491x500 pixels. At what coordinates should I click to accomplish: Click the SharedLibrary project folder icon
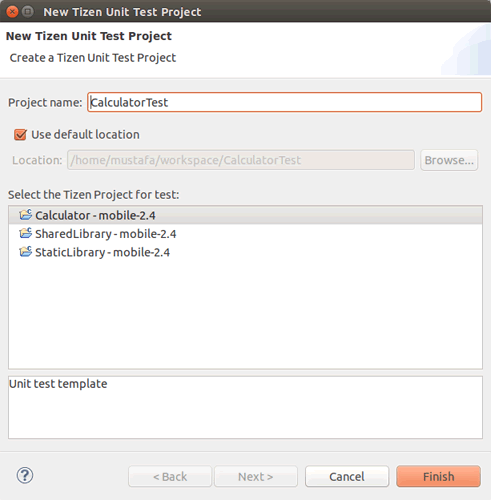point(26,233)
